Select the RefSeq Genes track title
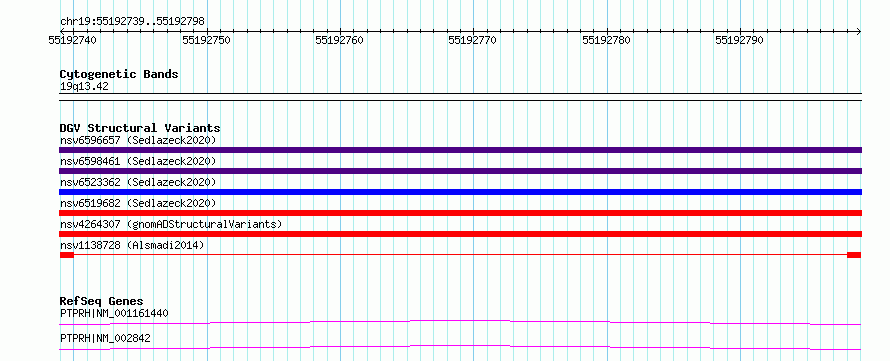Image resolution: width=890 pixels, height=361 pixels. 101,301
